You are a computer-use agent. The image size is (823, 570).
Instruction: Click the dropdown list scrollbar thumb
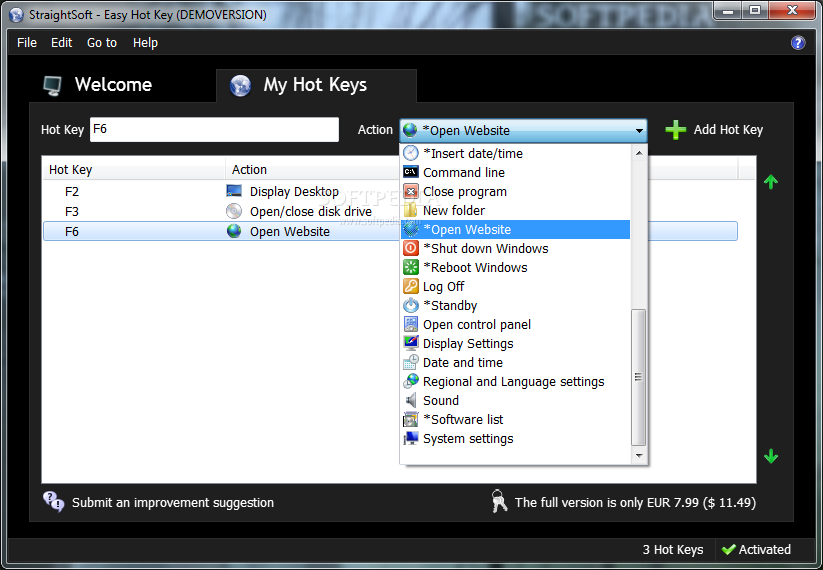638,377
